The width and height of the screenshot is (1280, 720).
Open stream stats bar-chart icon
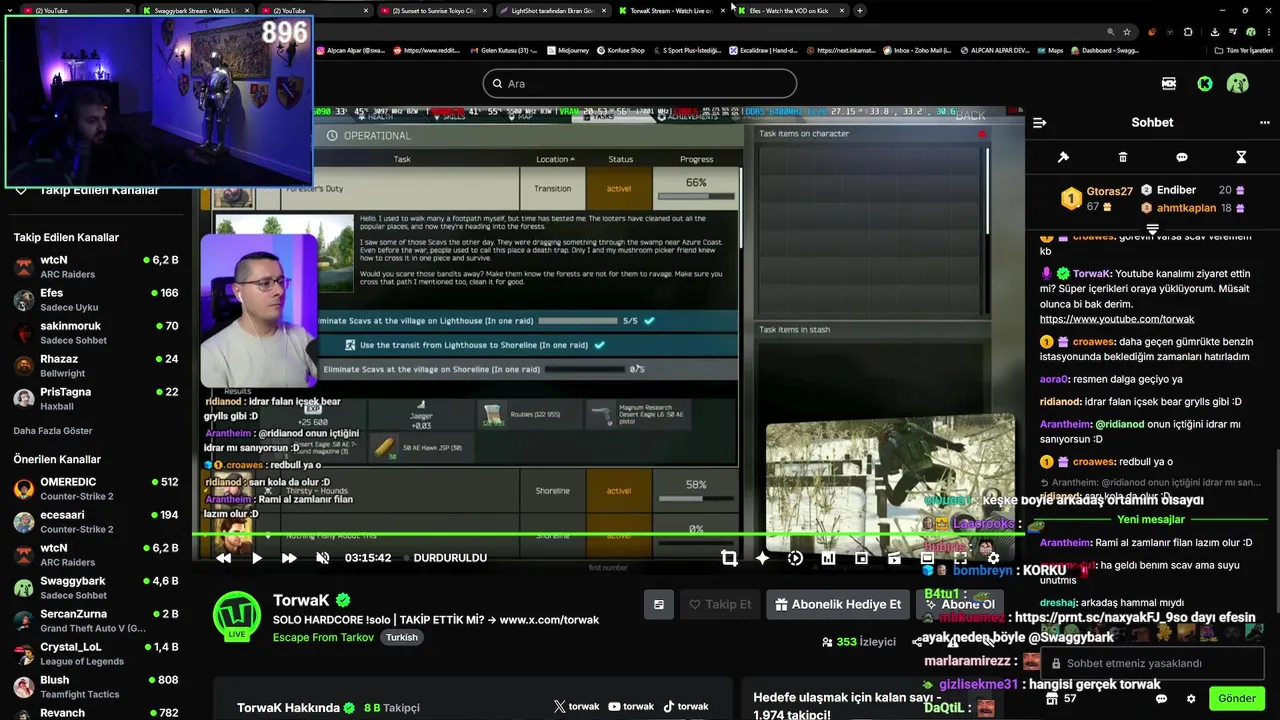(x=828, y=558)
